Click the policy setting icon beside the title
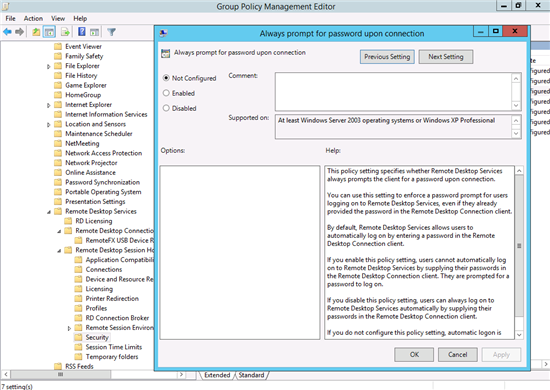The width and height of the screenshot is (550, 390). (165, 53)
